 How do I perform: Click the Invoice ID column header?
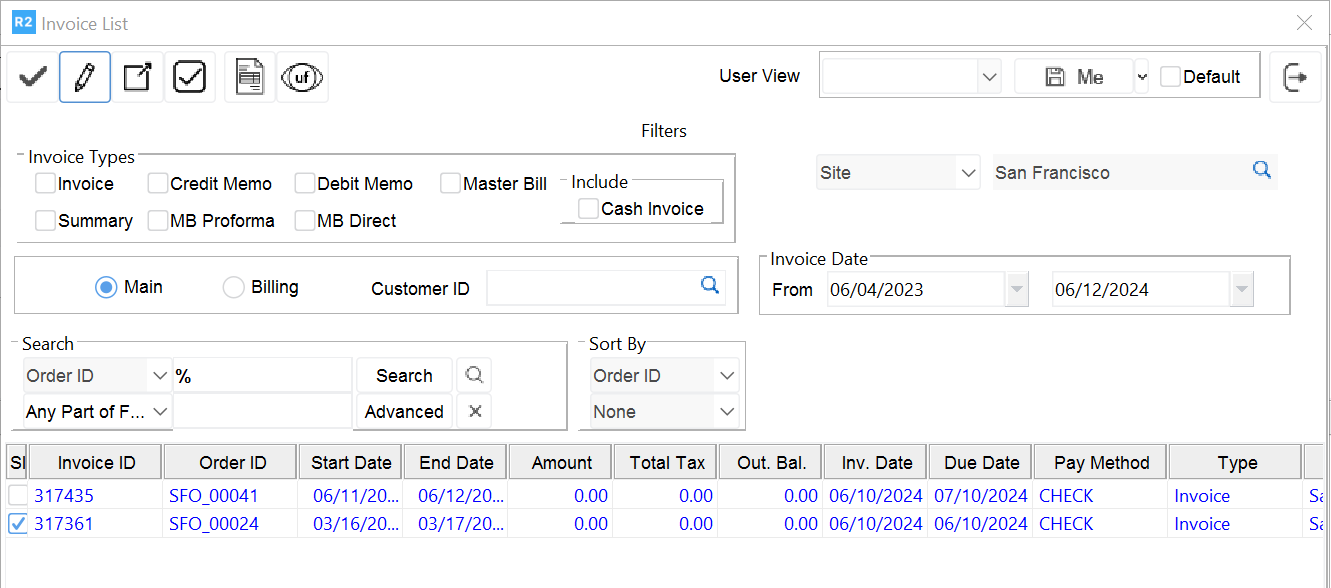tap(96, 463)
